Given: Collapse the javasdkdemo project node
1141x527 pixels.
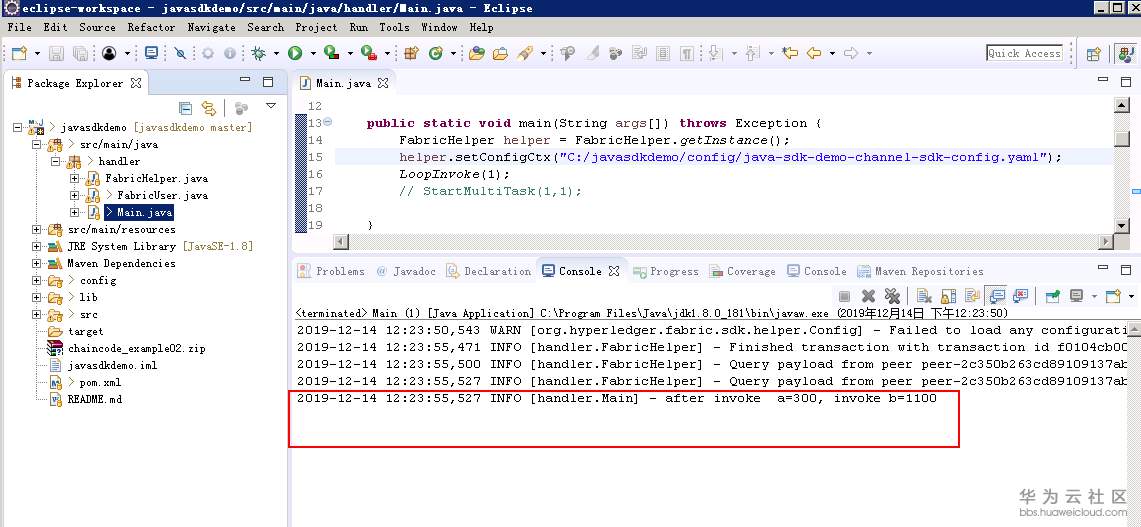Looking at the screenshot, I should pos(17,127).
